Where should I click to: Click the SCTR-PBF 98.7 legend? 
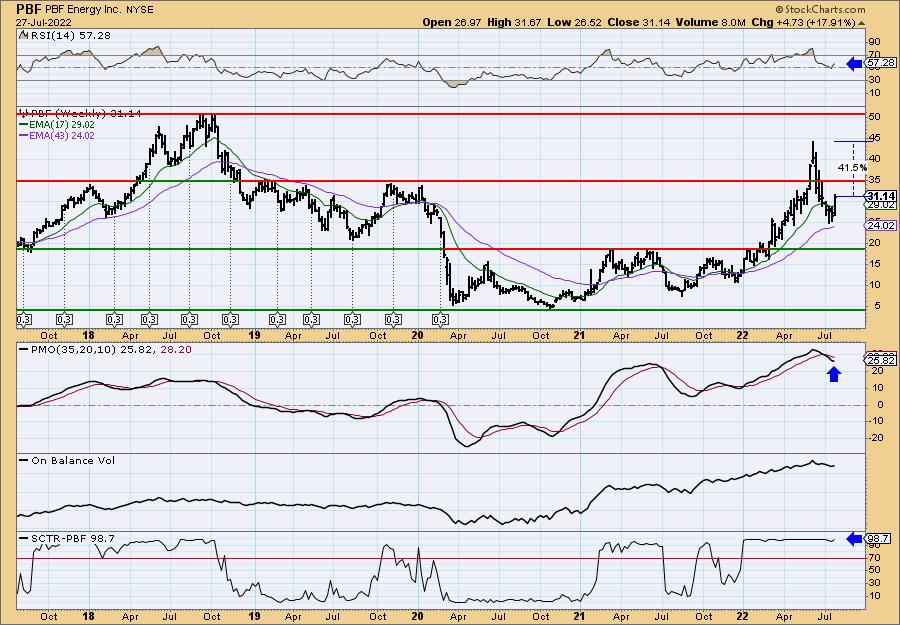click(x=67, y=538)
